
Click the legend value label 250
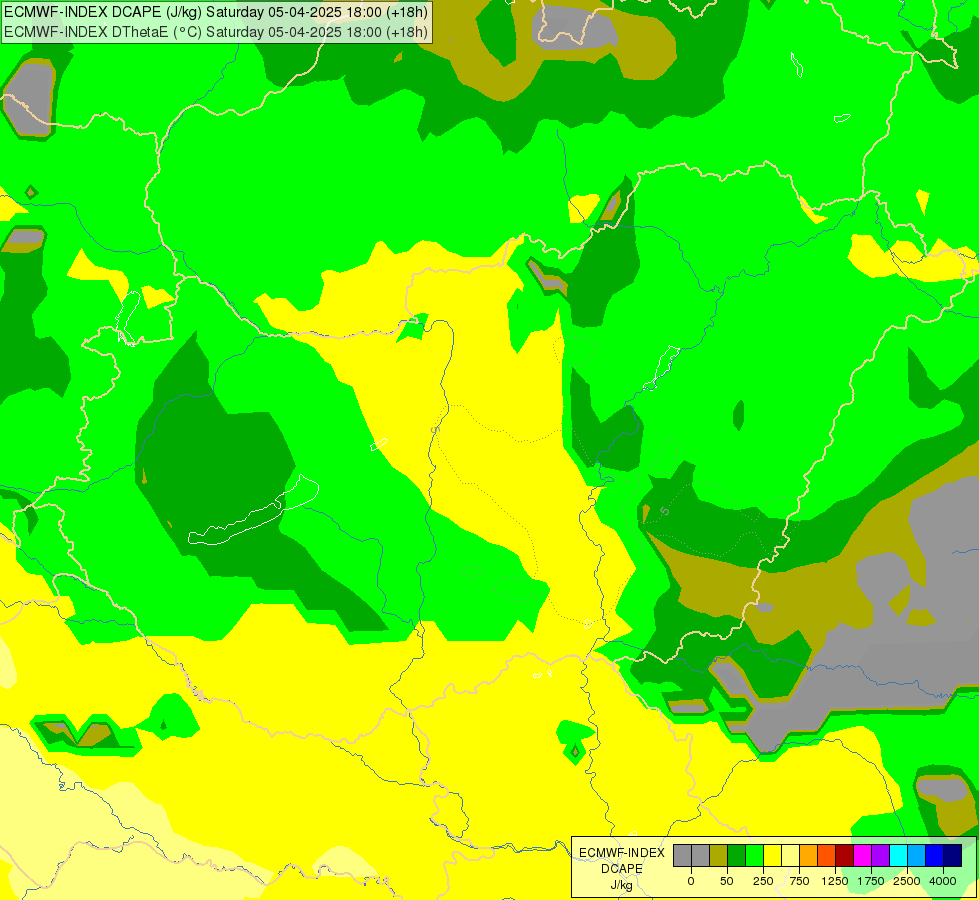[x=763, y=881]
